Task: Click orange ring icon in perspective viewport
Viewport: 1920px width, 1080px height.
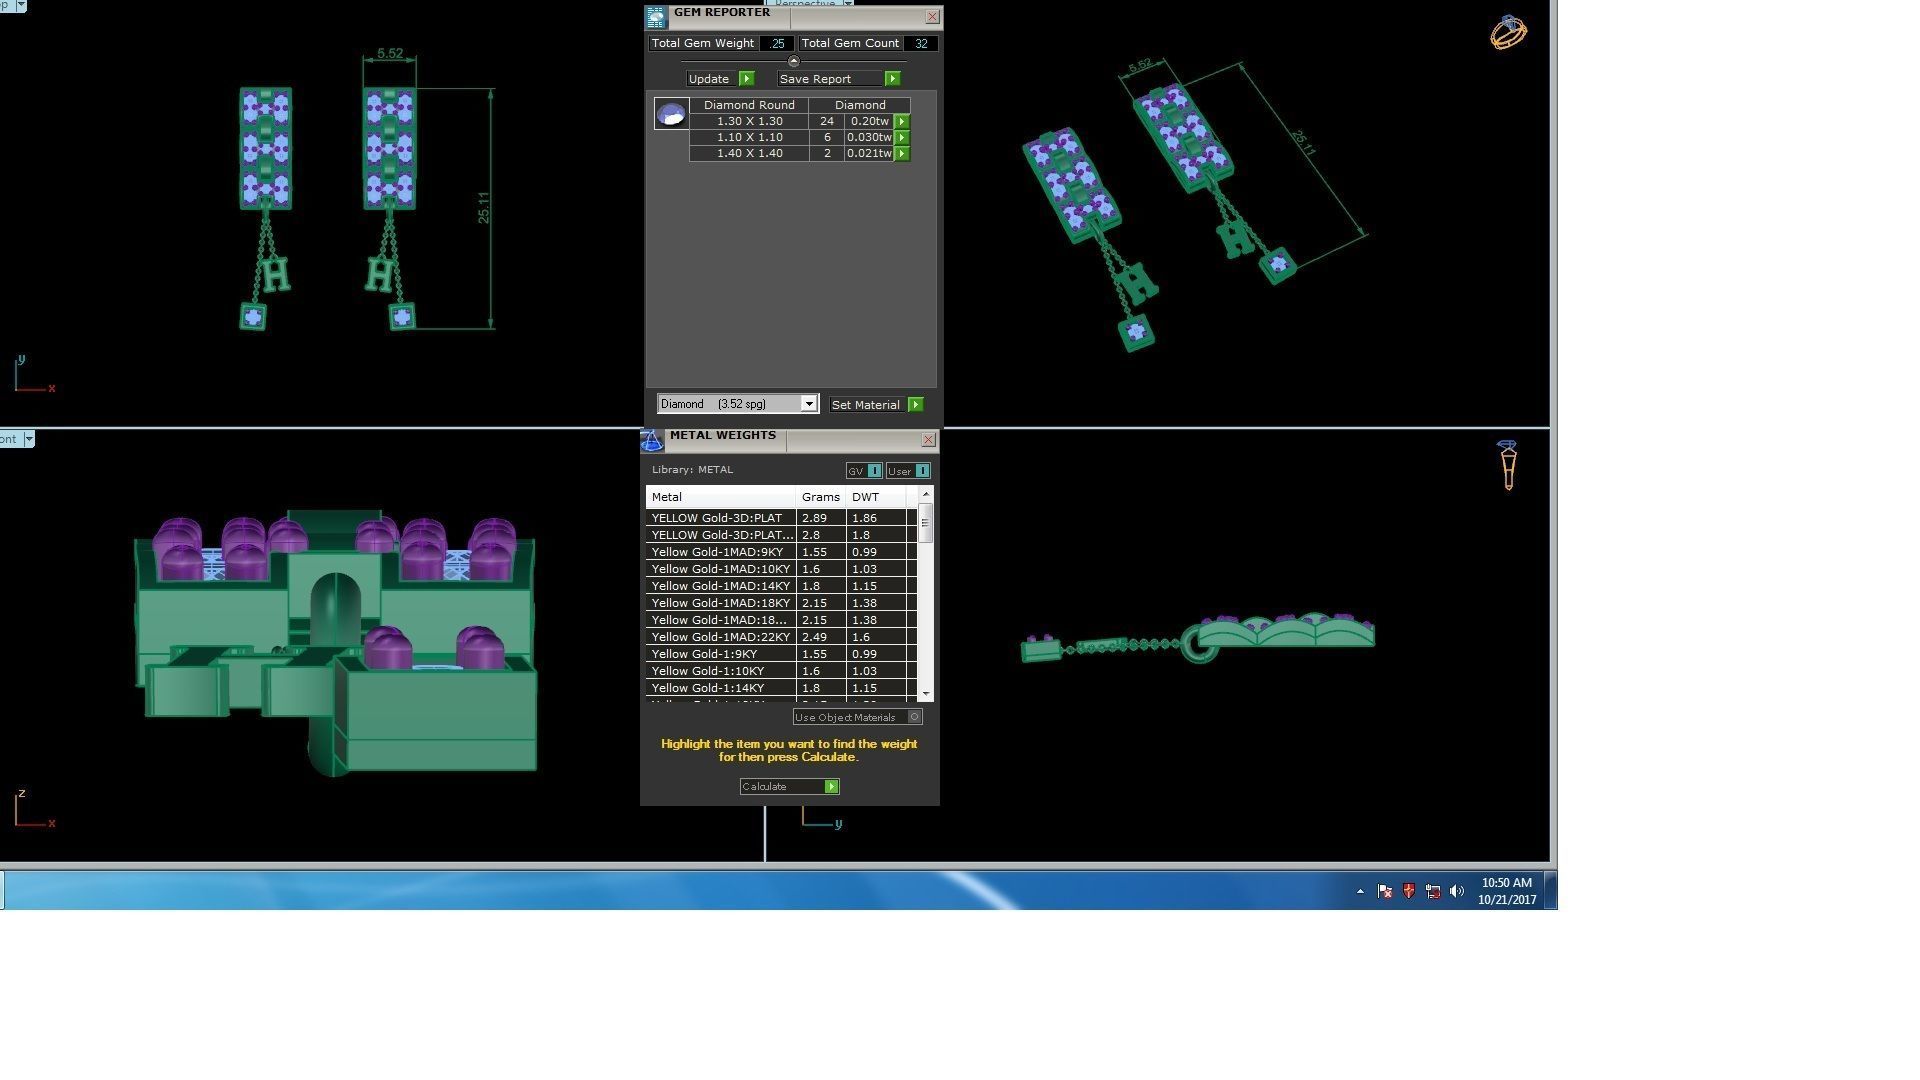Action: 1508,33
